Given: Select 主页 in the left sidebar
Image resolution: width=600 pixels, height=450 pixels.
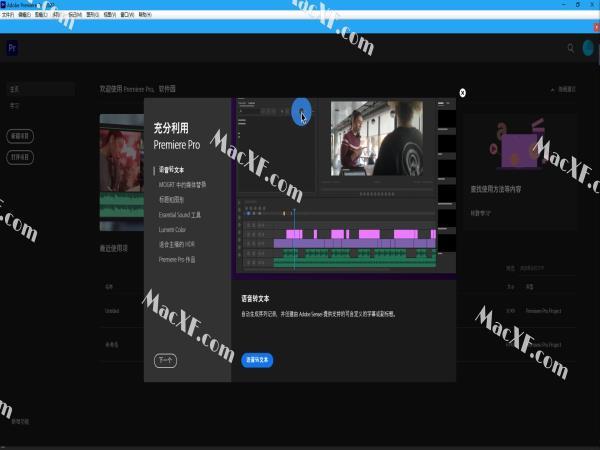Looking at the screenshot, I should tap(41, 89).
